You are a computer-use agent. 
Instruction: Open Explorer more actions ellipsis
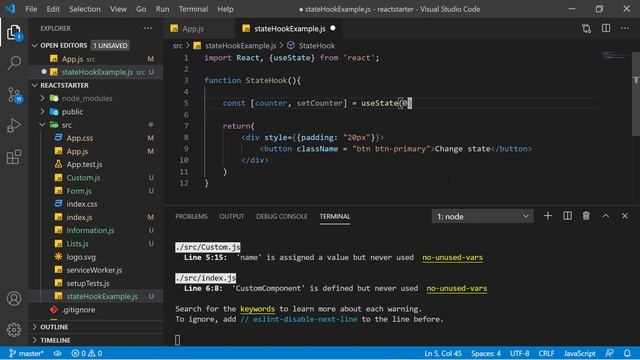[x=148, y=28]
